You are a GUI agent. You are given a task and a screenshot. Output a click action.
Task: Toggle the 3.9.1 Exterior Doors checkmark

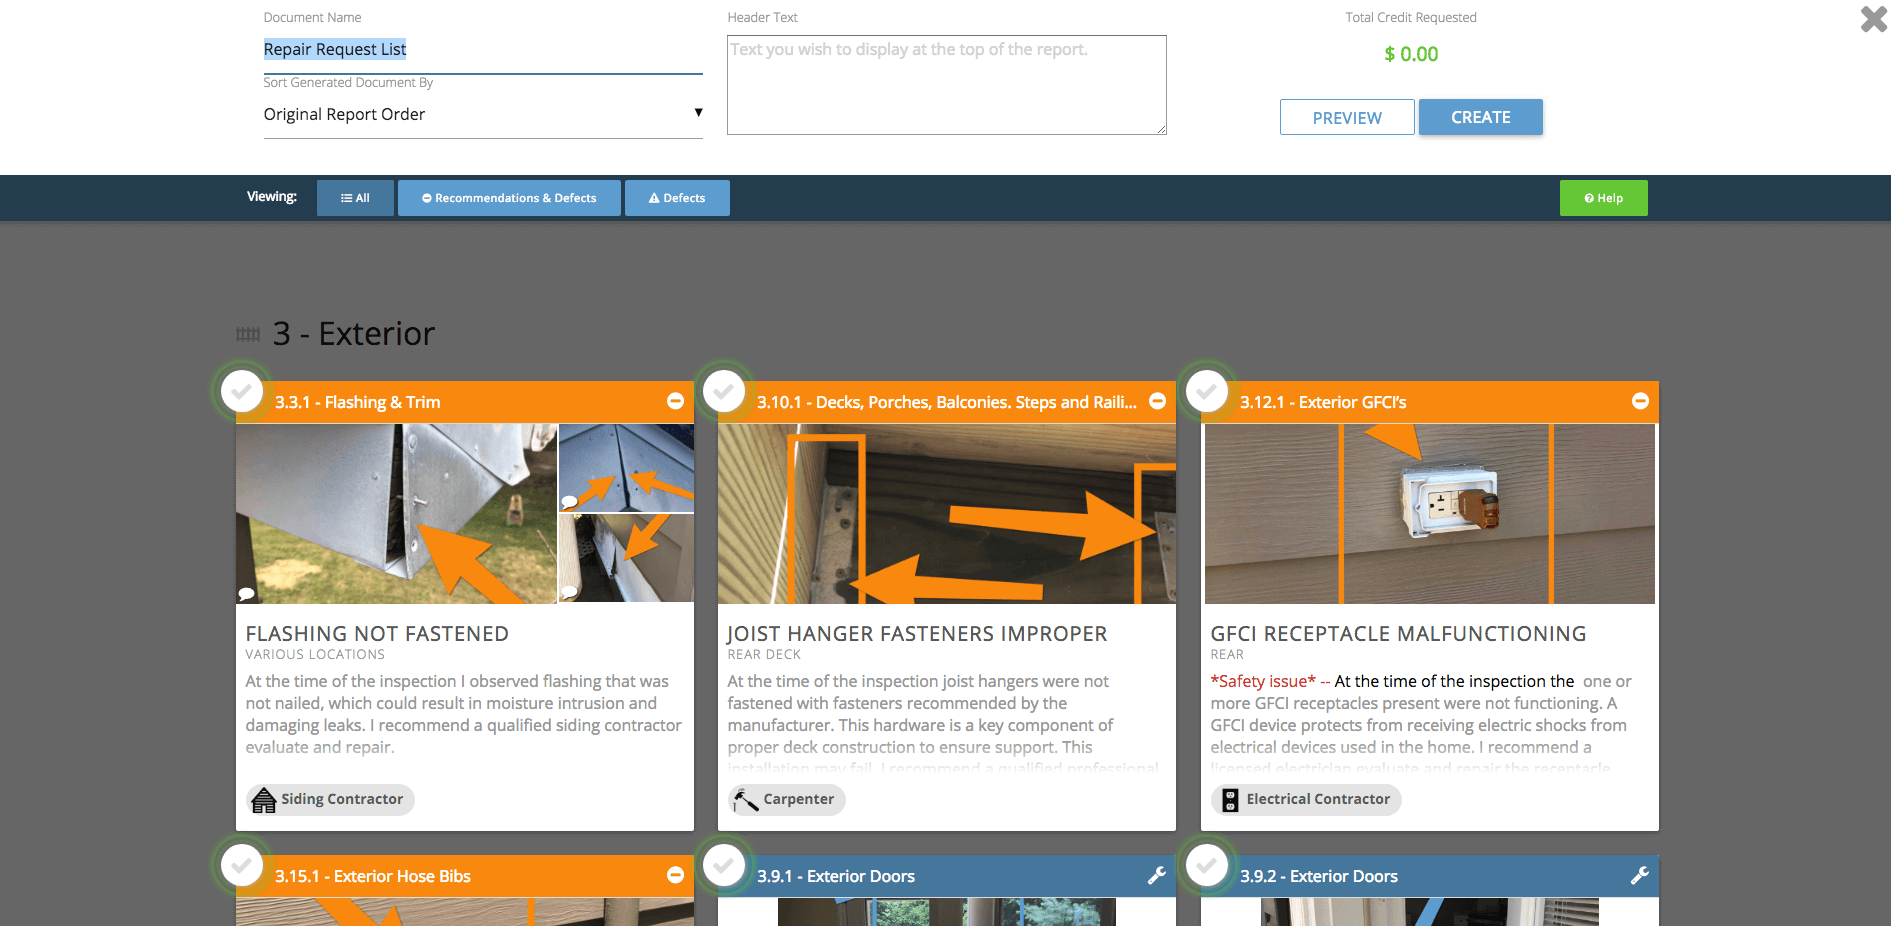click(x=724, y=865)
